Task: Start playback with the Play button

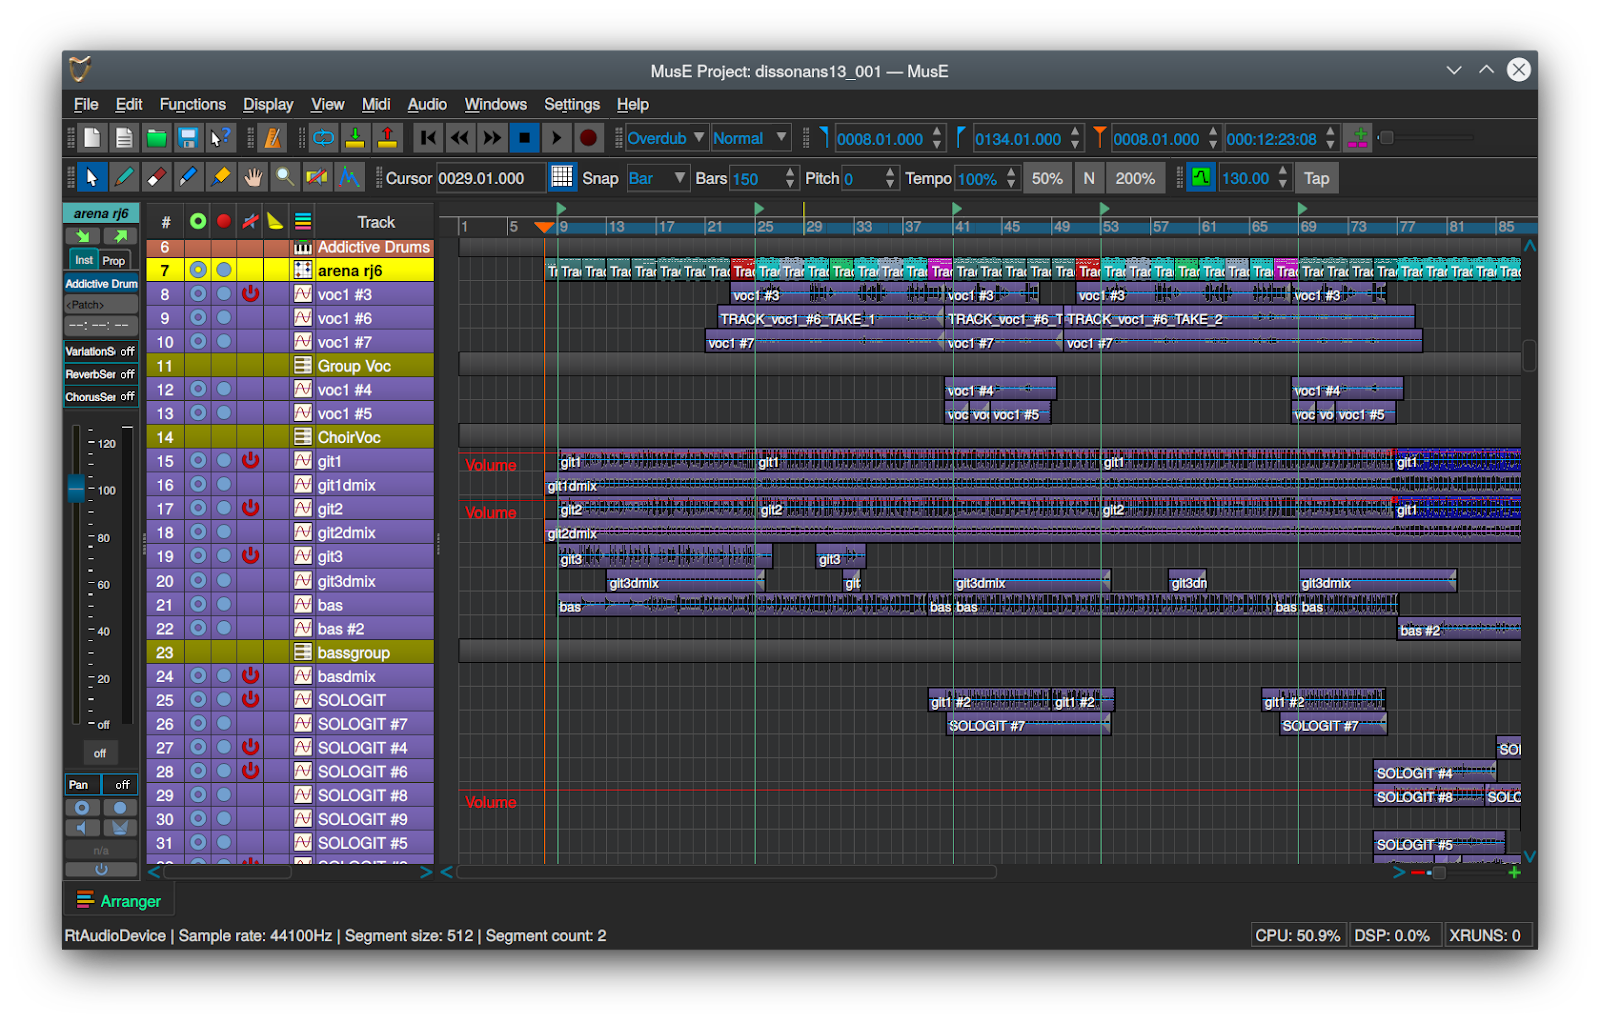Action: 557,138
